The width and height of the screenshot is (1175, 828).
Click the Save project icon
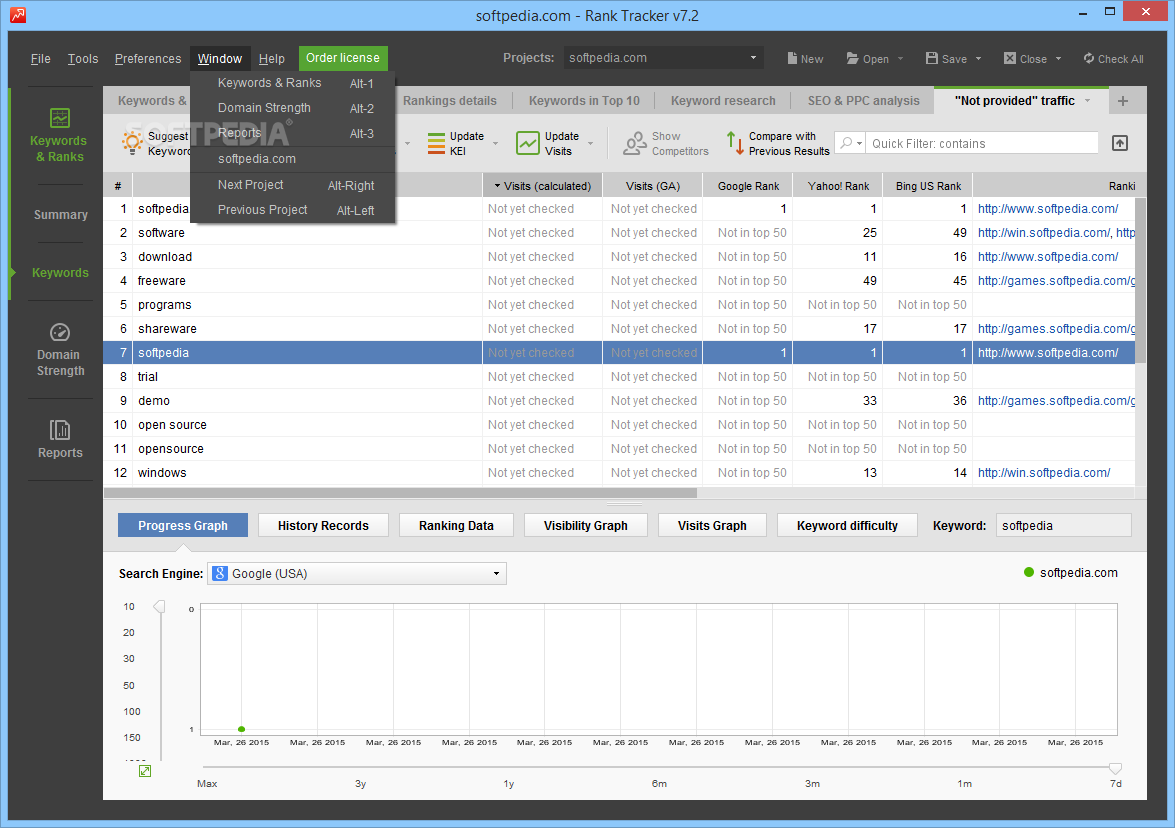pos(931,58)
